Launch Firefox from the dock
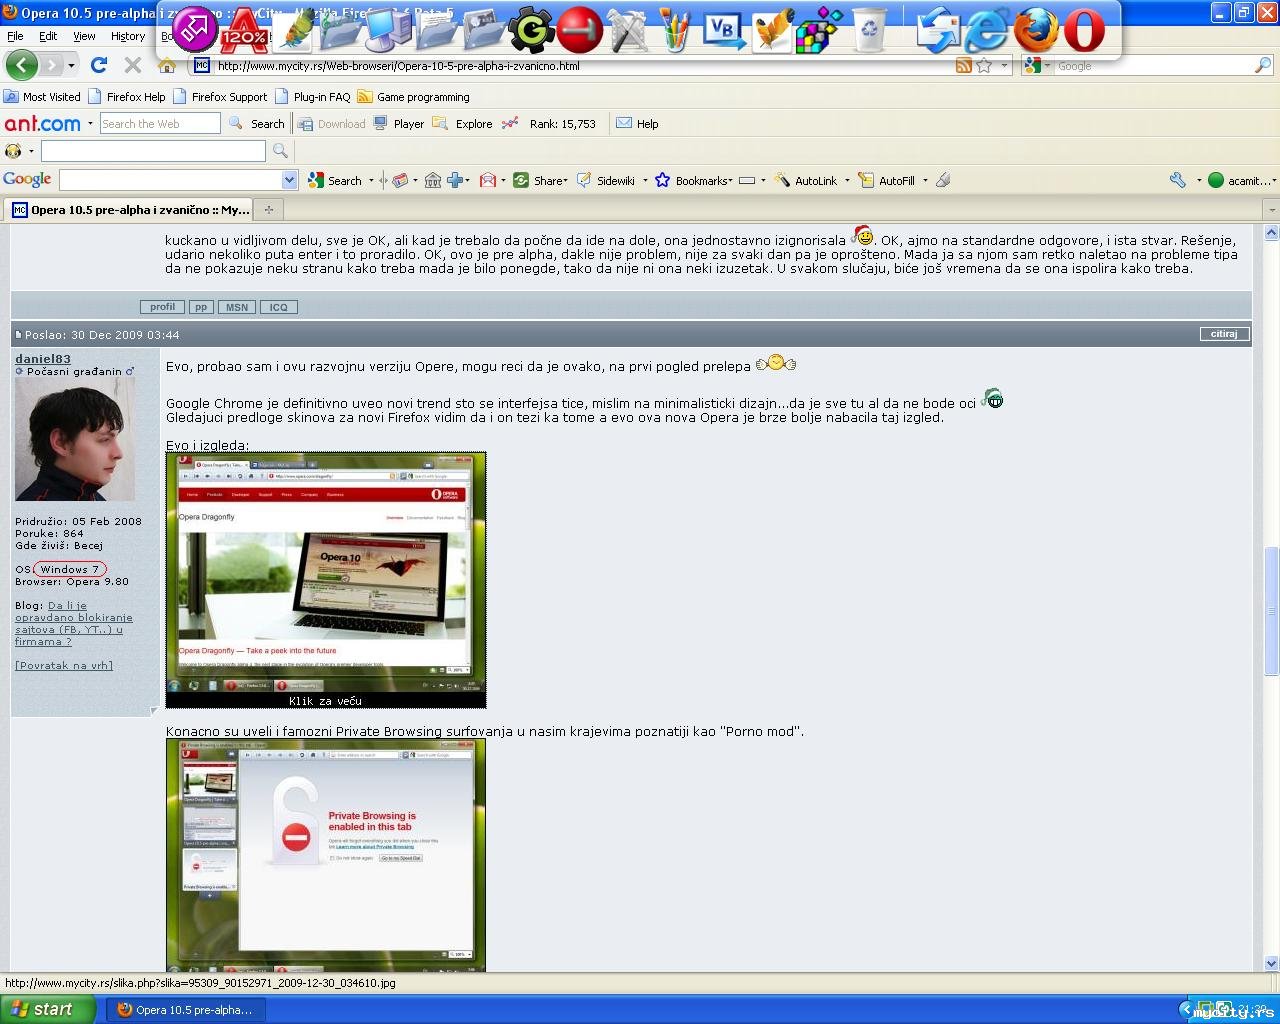 click(1036, 30)
